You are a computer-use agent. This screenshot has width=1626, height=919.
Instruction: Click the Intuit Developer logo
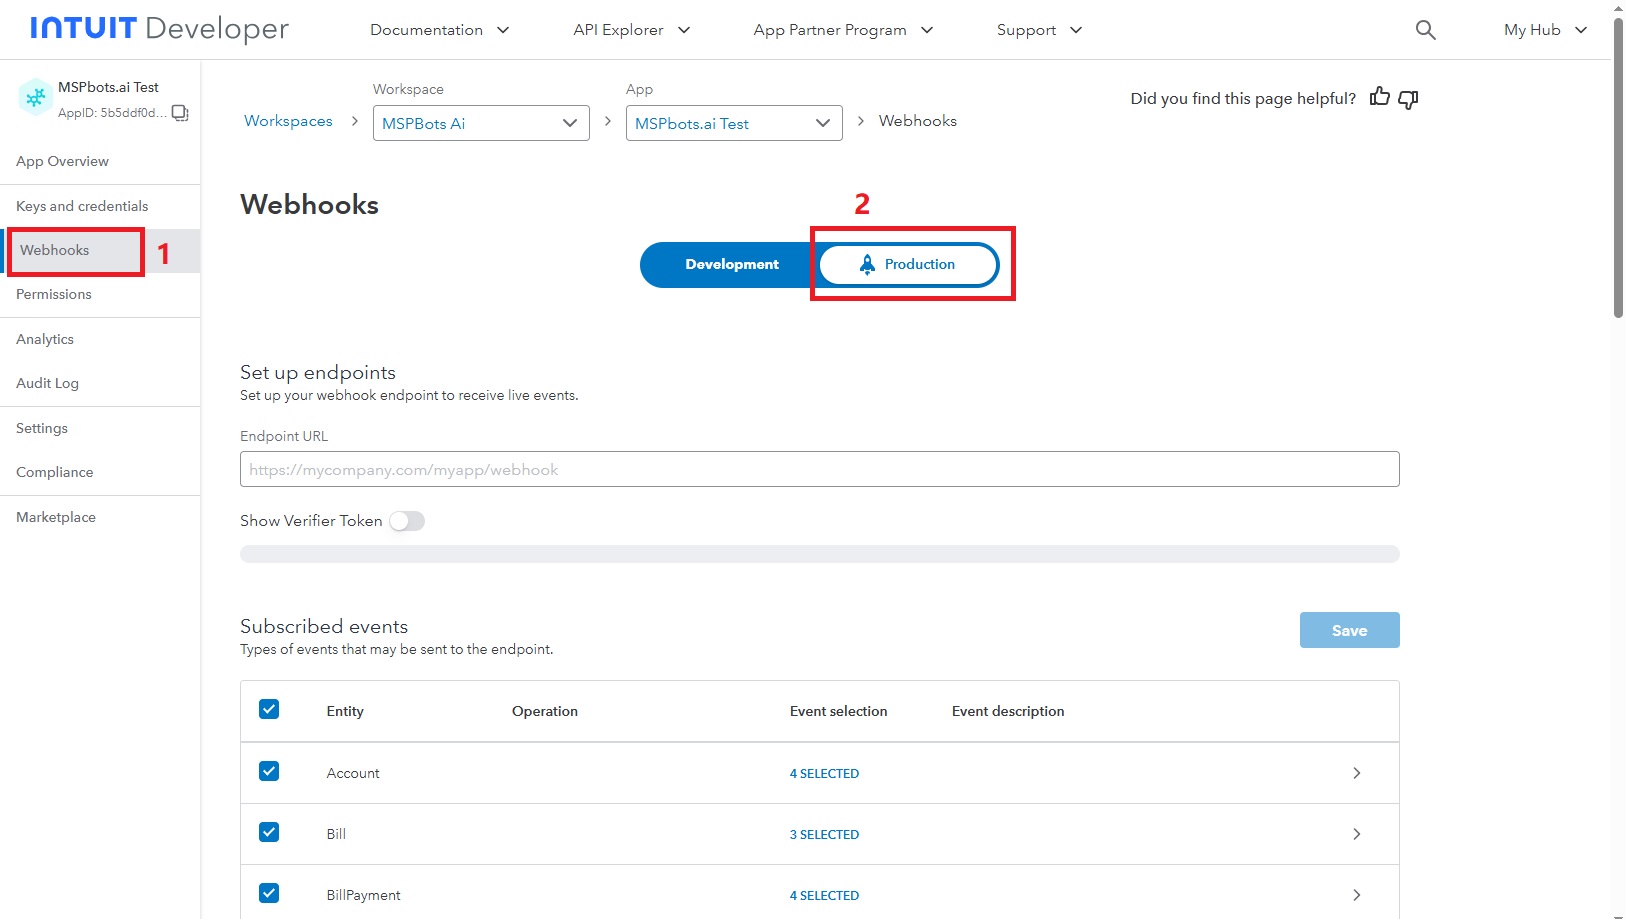159,29
